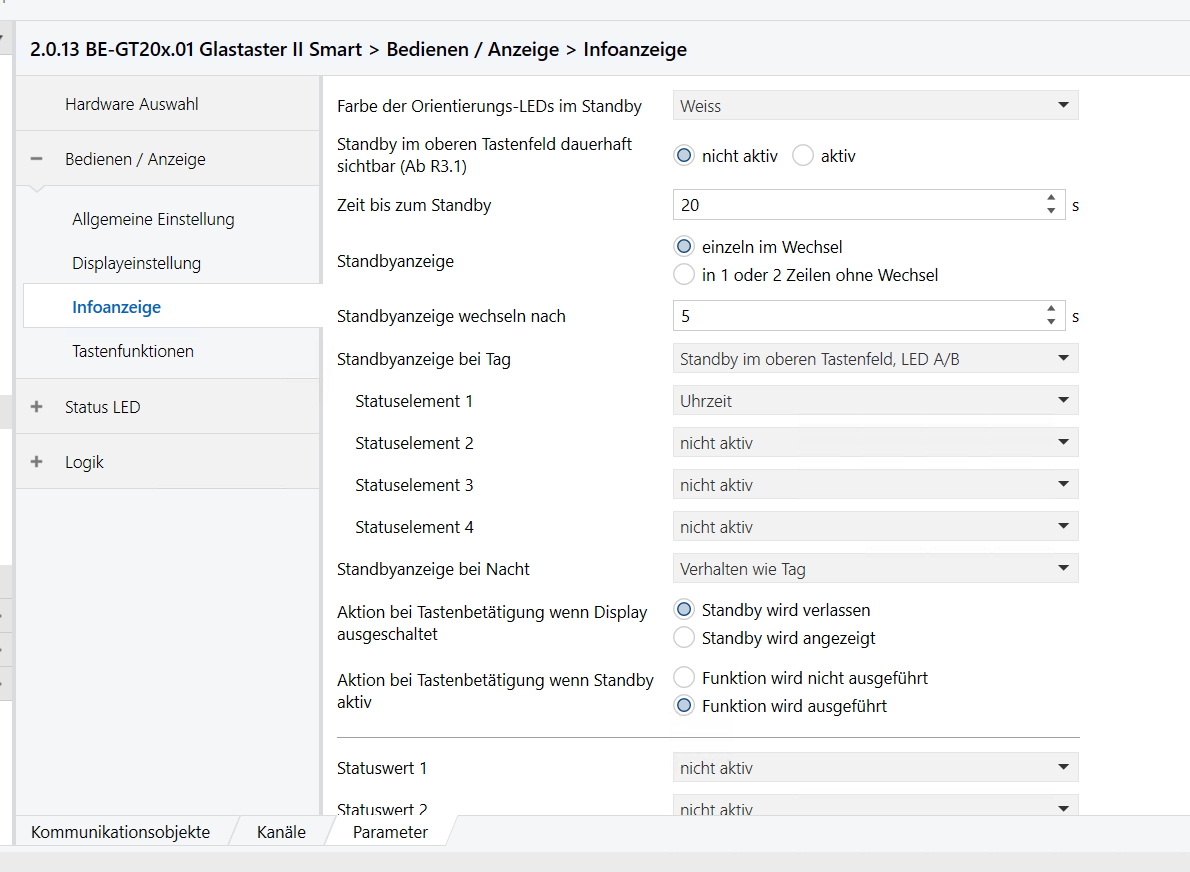Expand the Logik section
The image size is (1190, 872).
37,462
